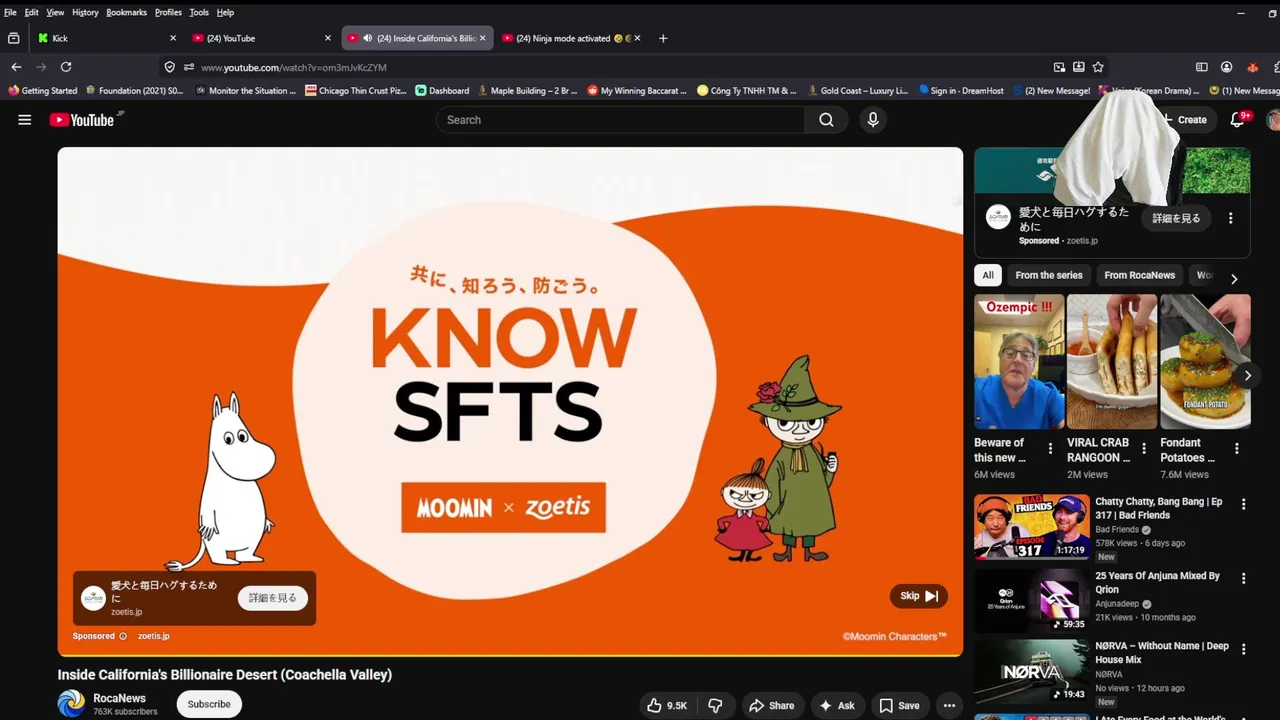Start voice search with the microphone icon

pyautogui.click(x=873, y=120)
